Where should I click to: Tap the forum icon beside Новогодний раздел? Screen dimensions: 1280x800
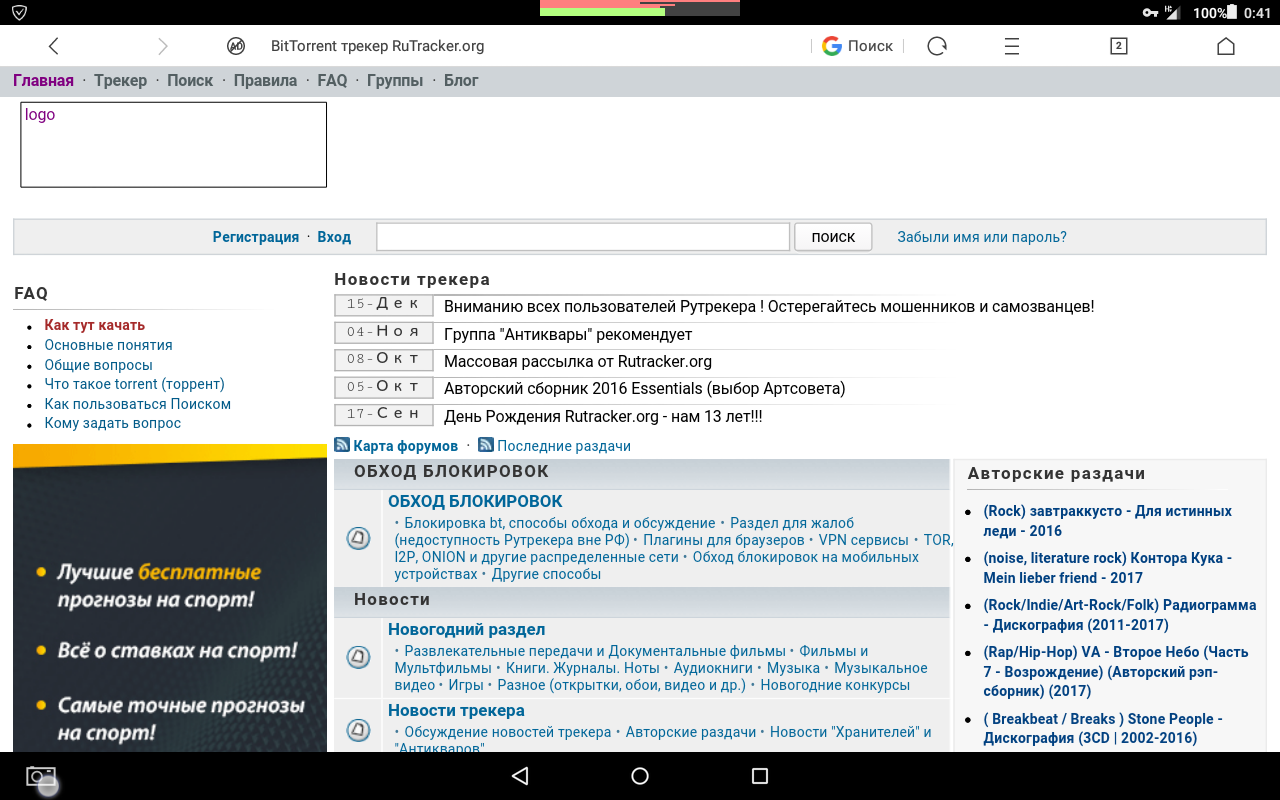coord(358,657)
